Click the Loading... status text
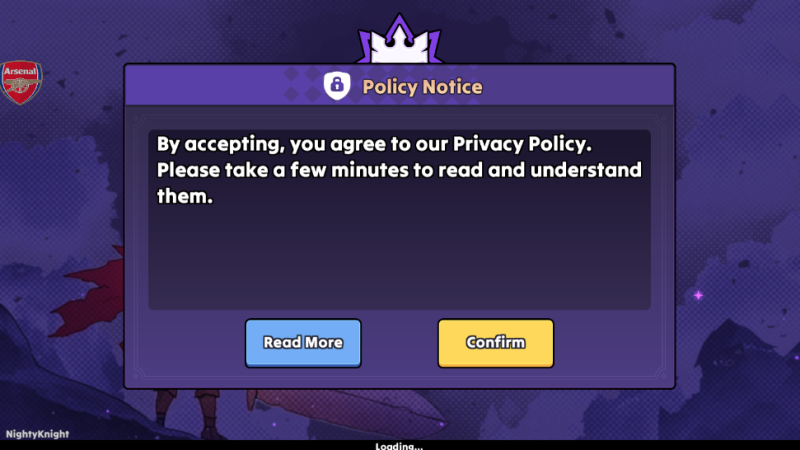The width and height of the screenshot is (800, 450). click(399, 446)
